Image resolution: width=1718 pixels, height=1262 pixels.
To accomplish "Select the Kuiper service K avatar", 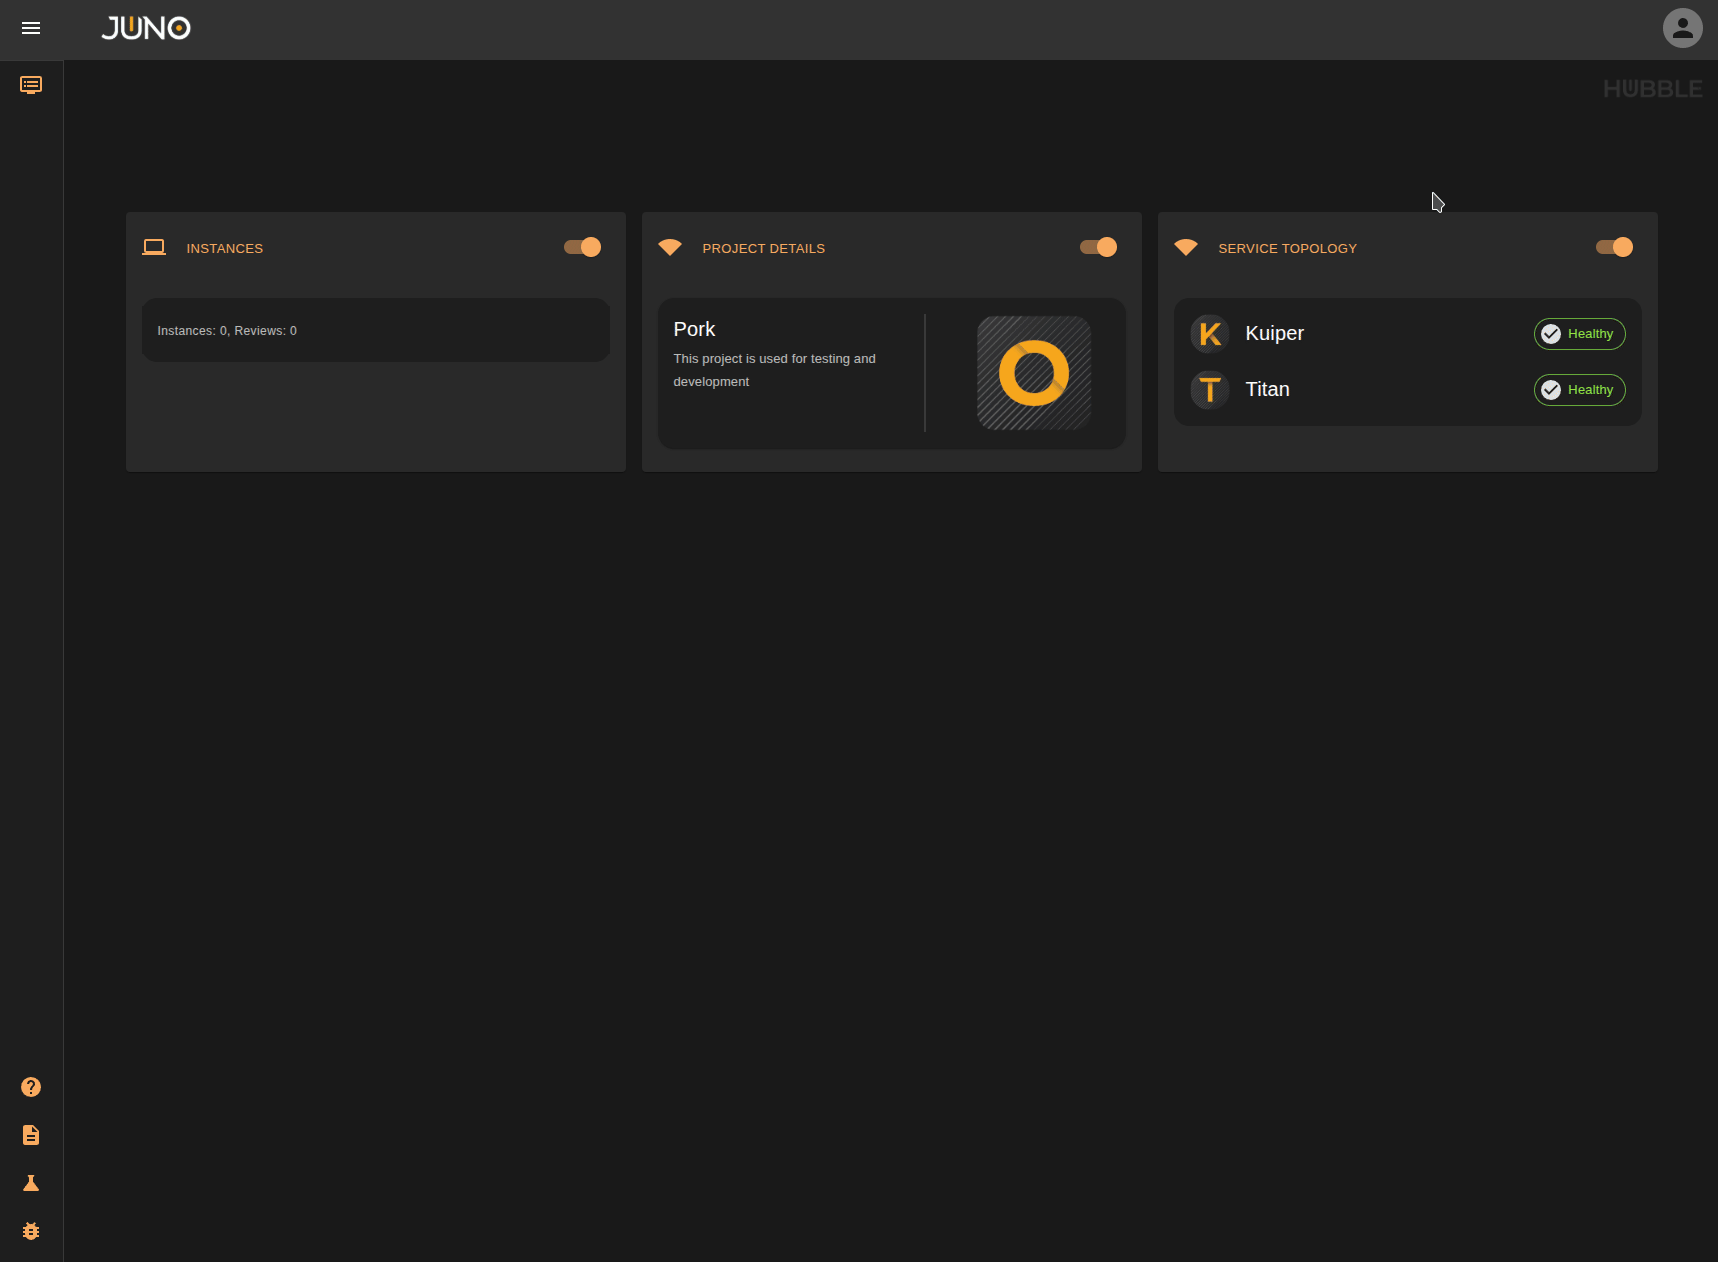I will click(x=1210, y=334).
